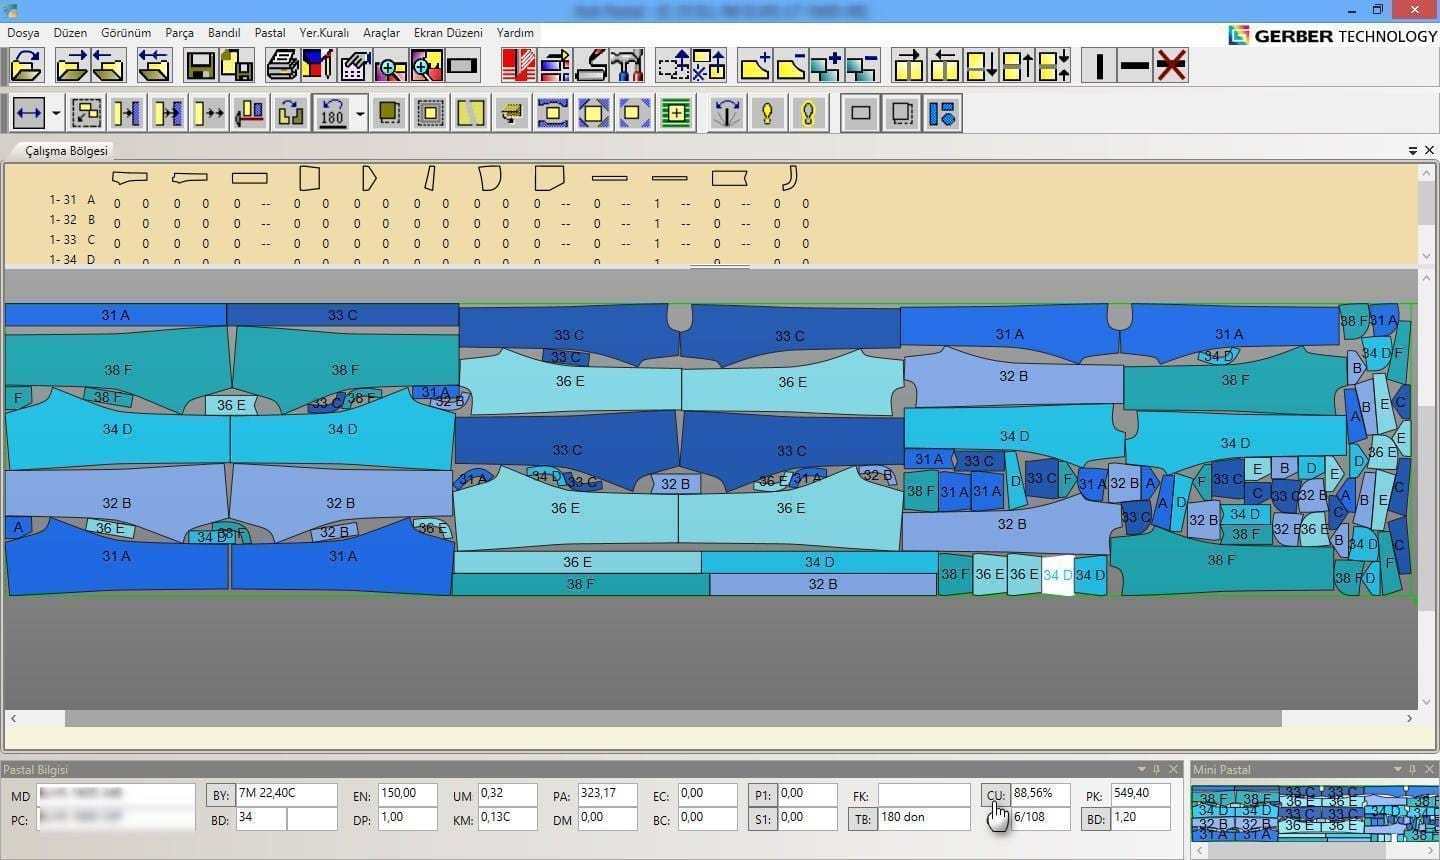Click the white highlighted 34 D piece
The image size is (1440, 860).
point(1057,575)
